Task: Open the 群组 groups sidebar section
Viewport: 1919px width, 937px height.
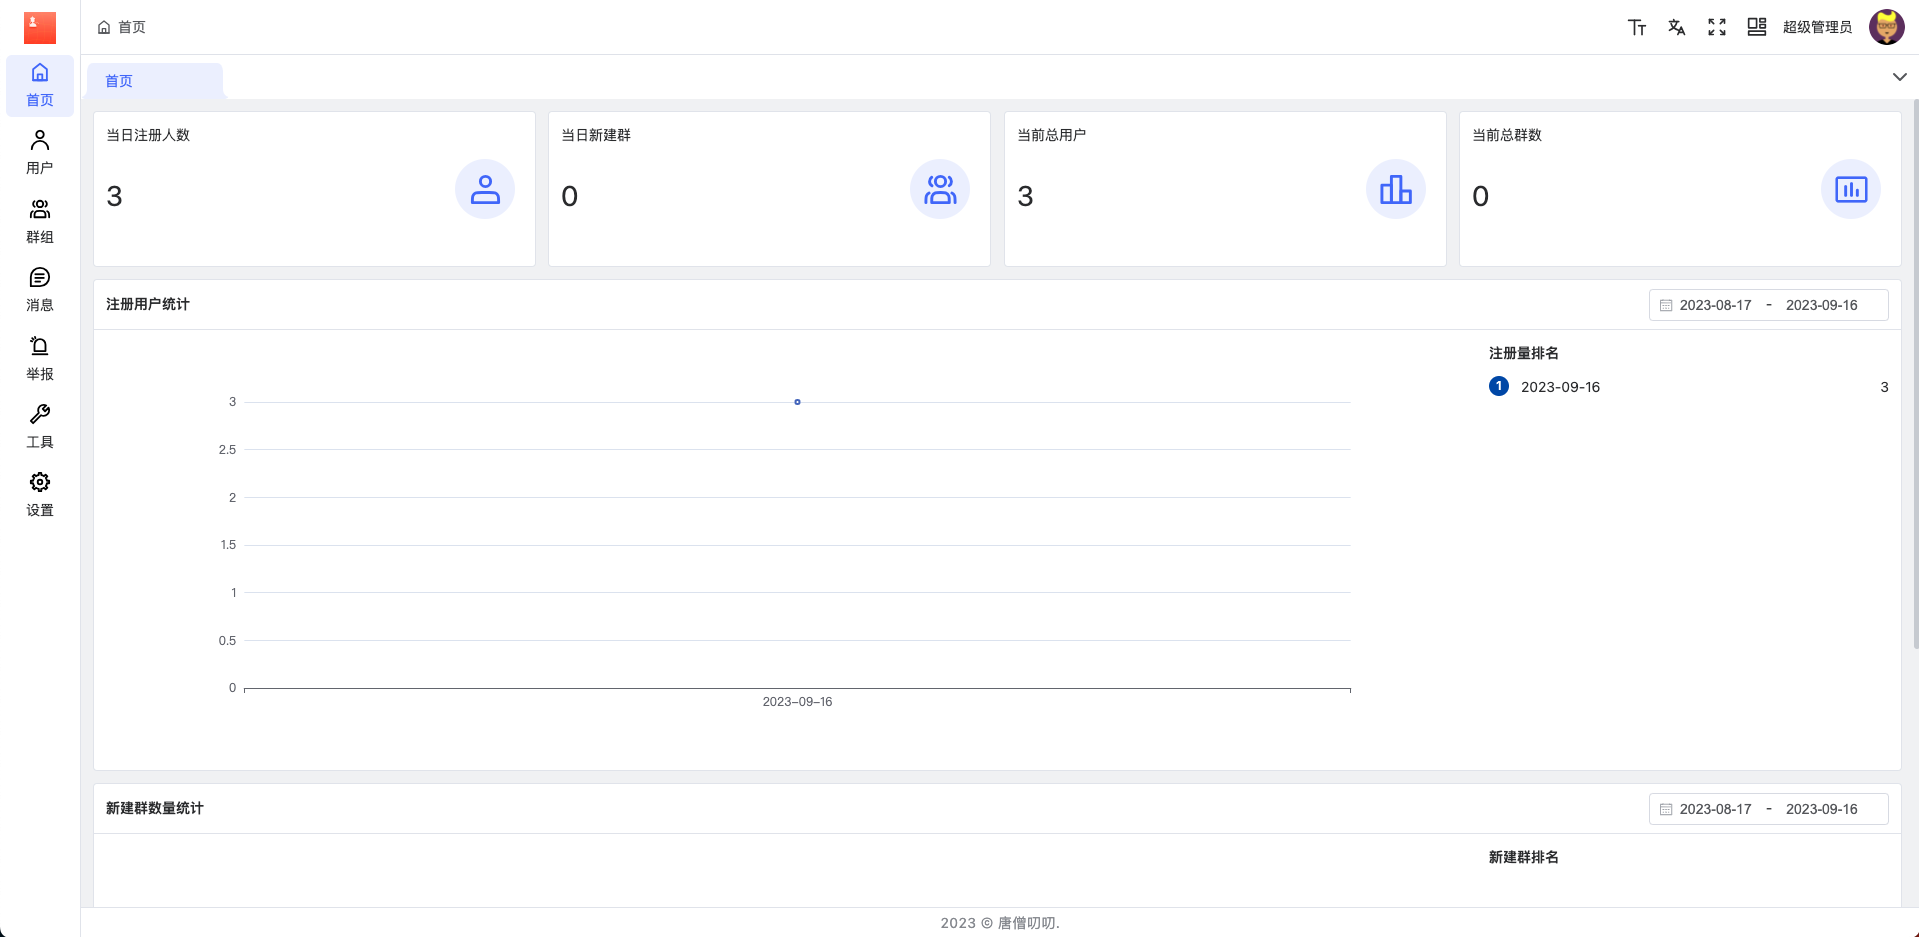Action: [x=40, y=222]
